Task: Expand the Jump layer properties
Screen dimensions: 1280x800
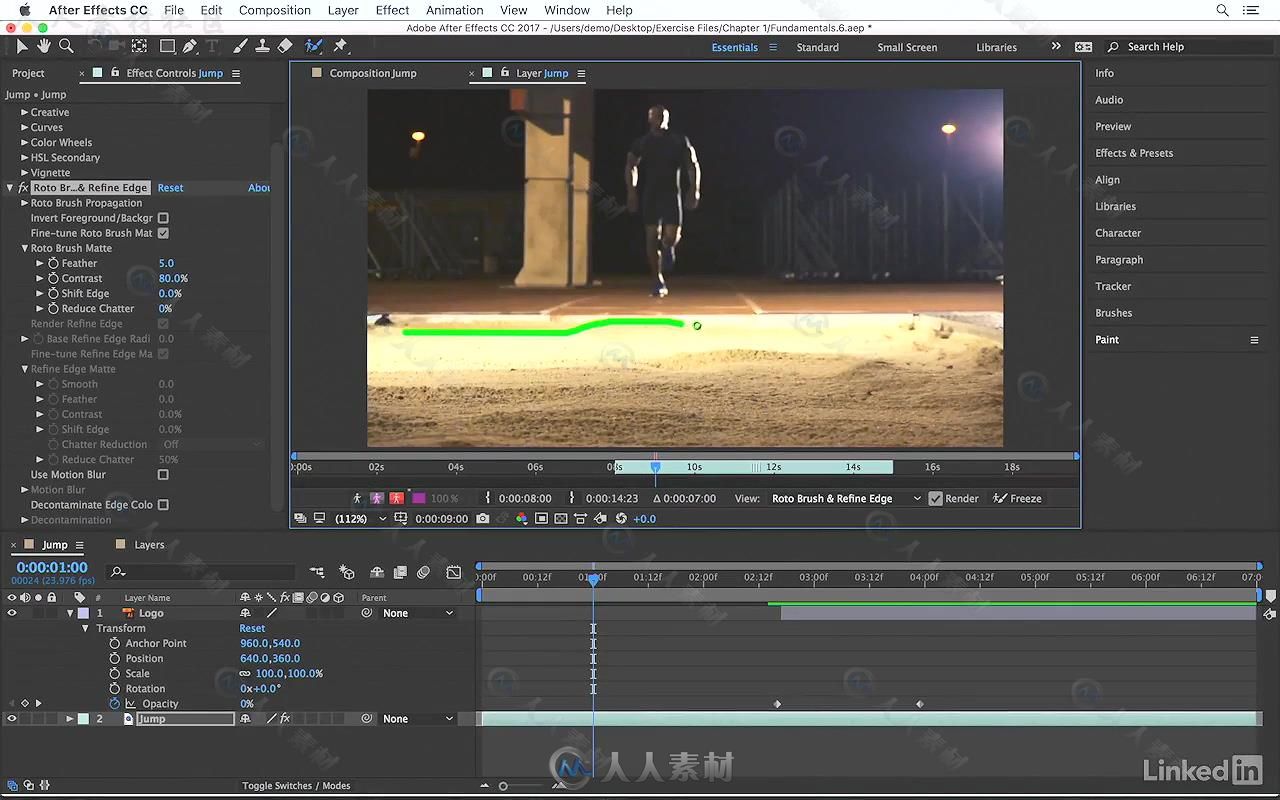Action: coord(70,718)
